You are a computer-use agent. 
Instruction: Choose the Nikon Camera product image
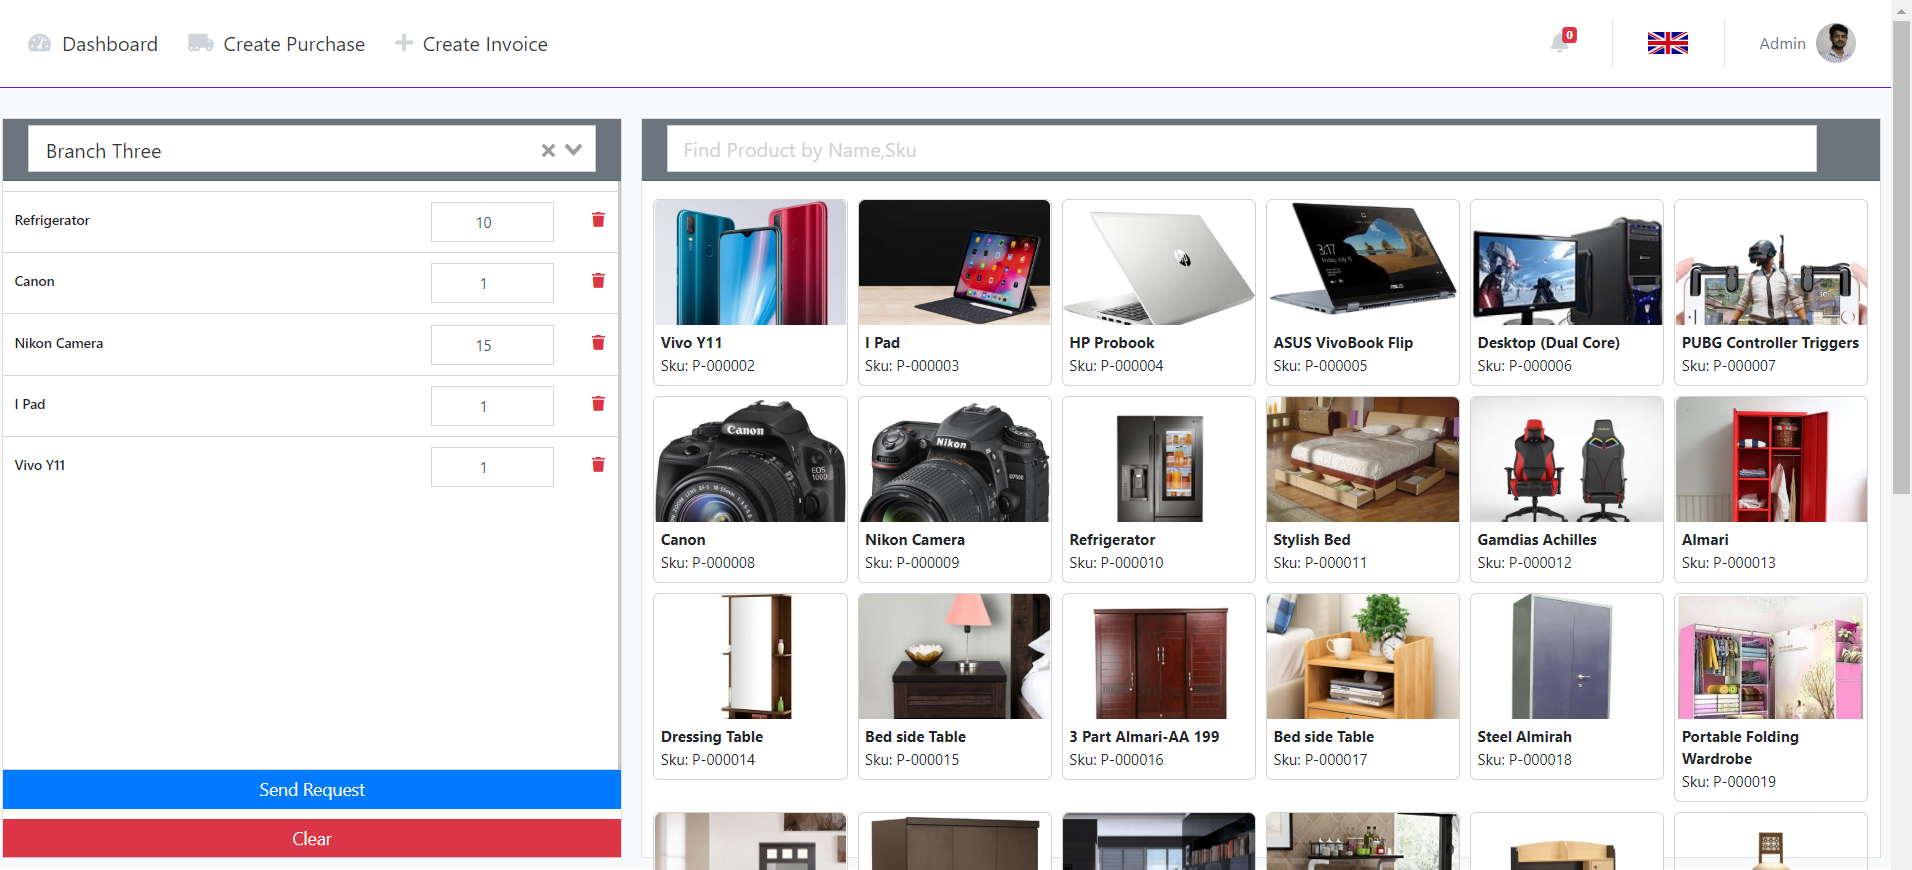coord(954,459)
